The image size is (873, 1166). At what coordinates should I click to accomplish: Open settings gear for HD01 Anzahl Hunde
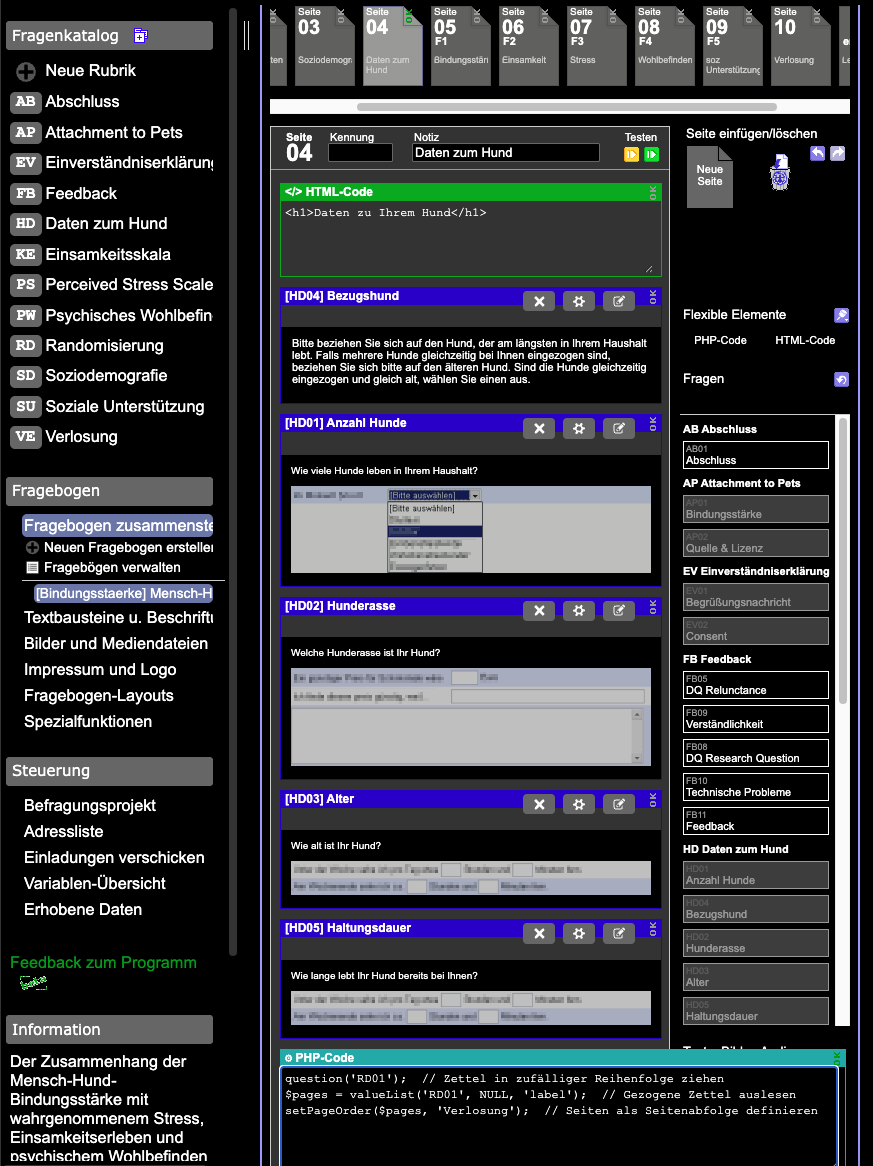pos(579,428)
